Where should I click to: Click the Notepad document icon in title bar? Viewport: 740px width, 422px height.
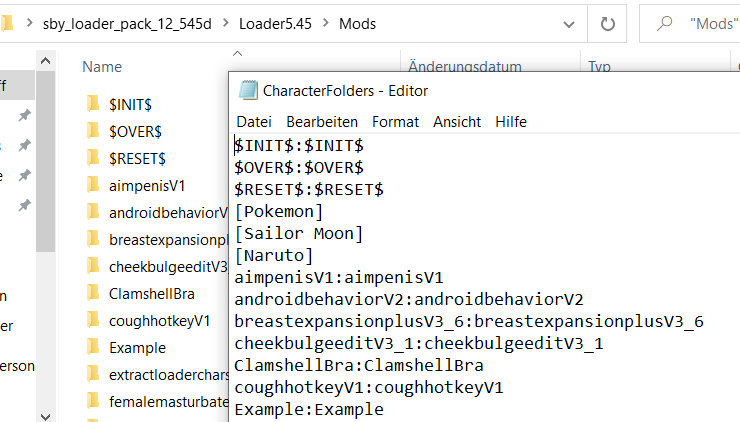coord(247,91)
